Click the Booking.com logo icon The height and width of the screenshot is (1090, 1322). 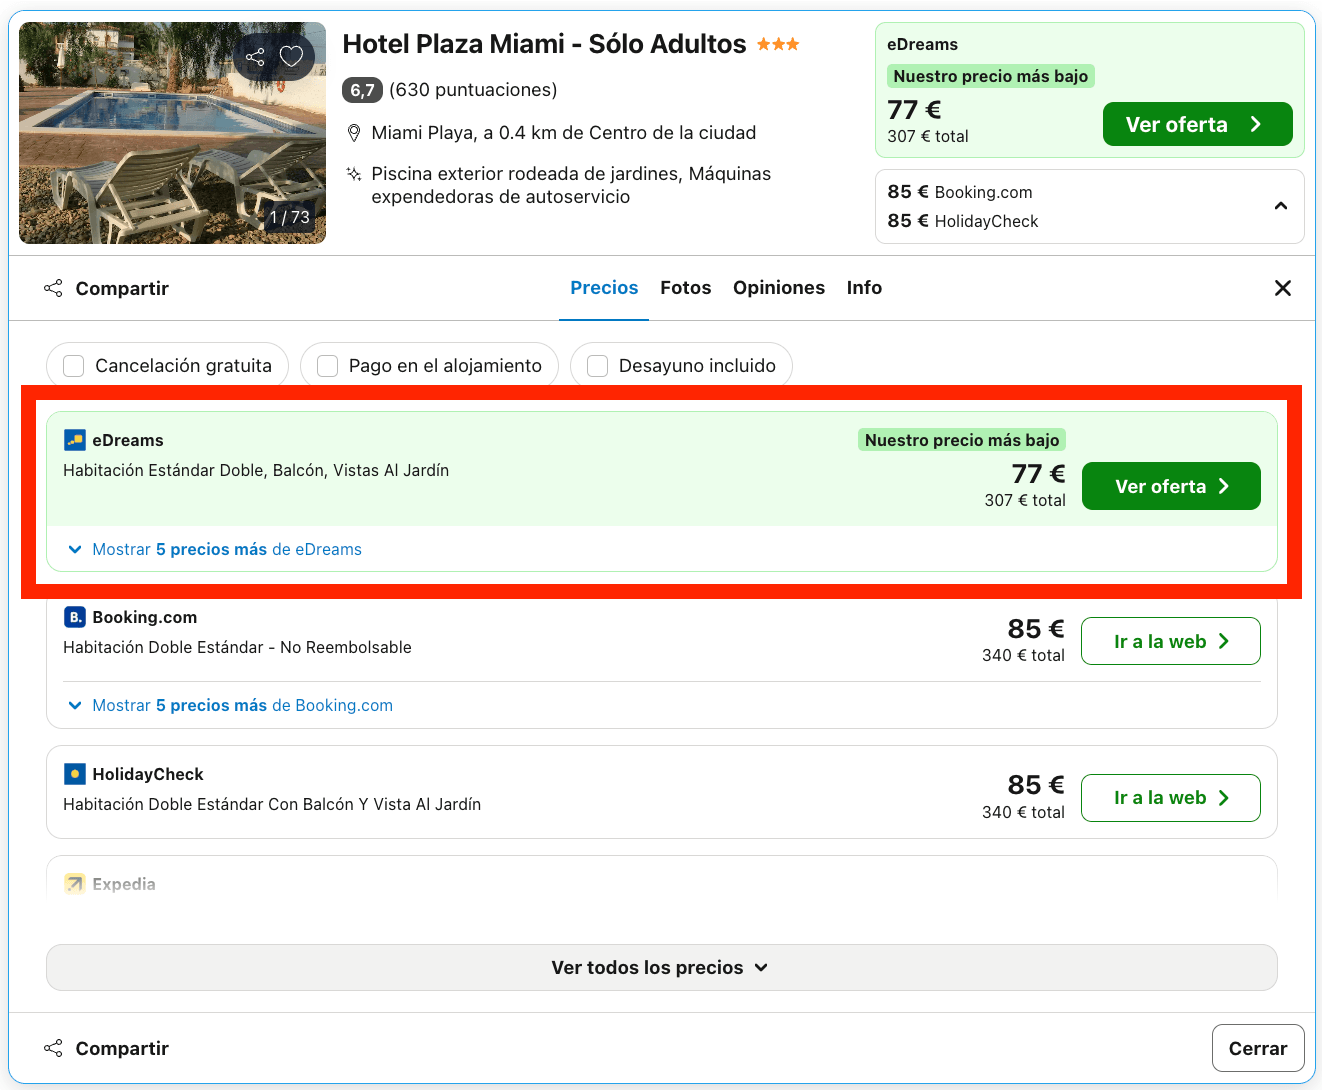[75, 617]
